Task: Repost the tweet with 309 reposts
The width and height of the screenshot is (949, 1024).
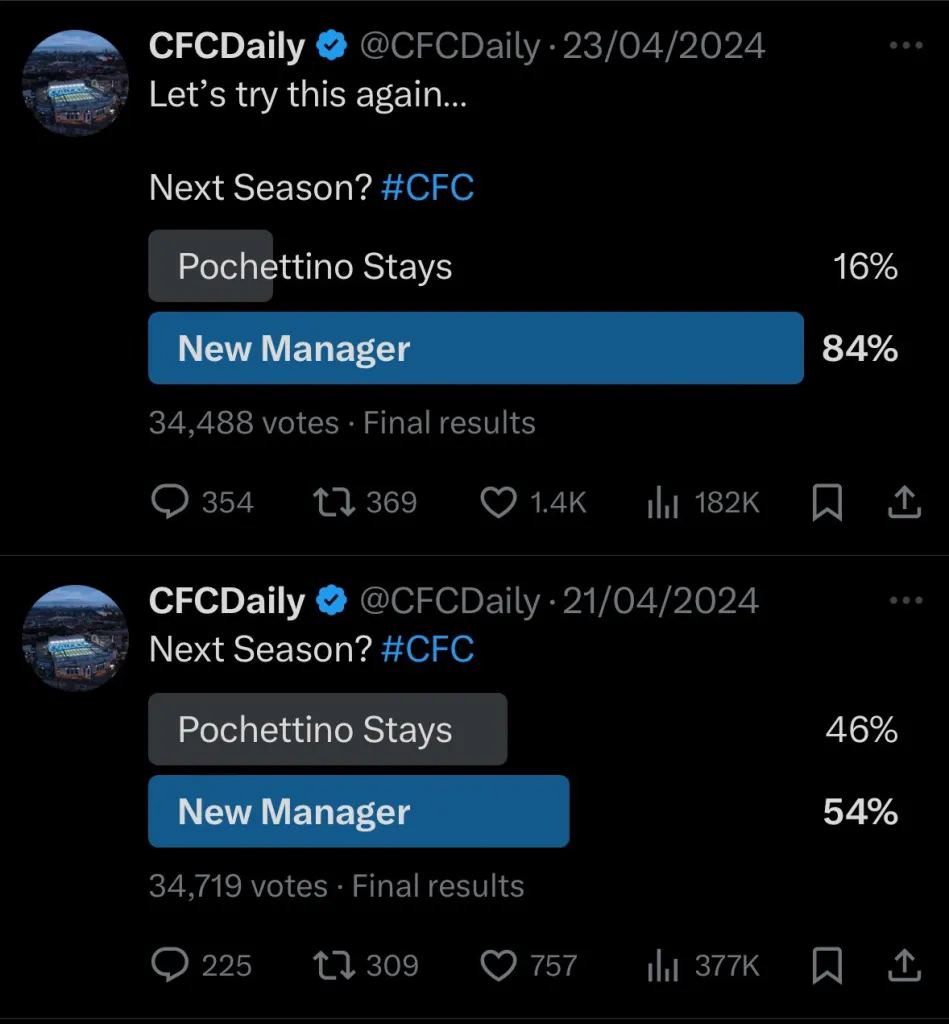Action: tap(336, 965)
